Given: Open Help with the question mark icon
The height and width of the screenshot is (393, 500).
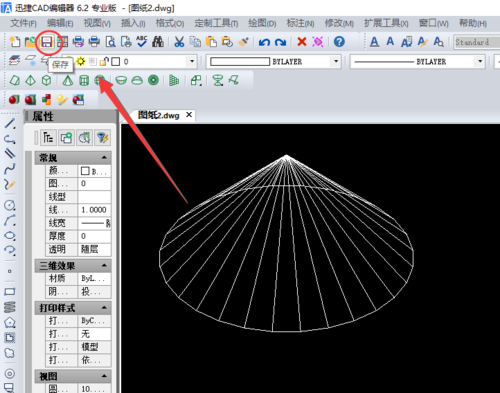Looking at the screenshot, I should [x=339, y=42].
